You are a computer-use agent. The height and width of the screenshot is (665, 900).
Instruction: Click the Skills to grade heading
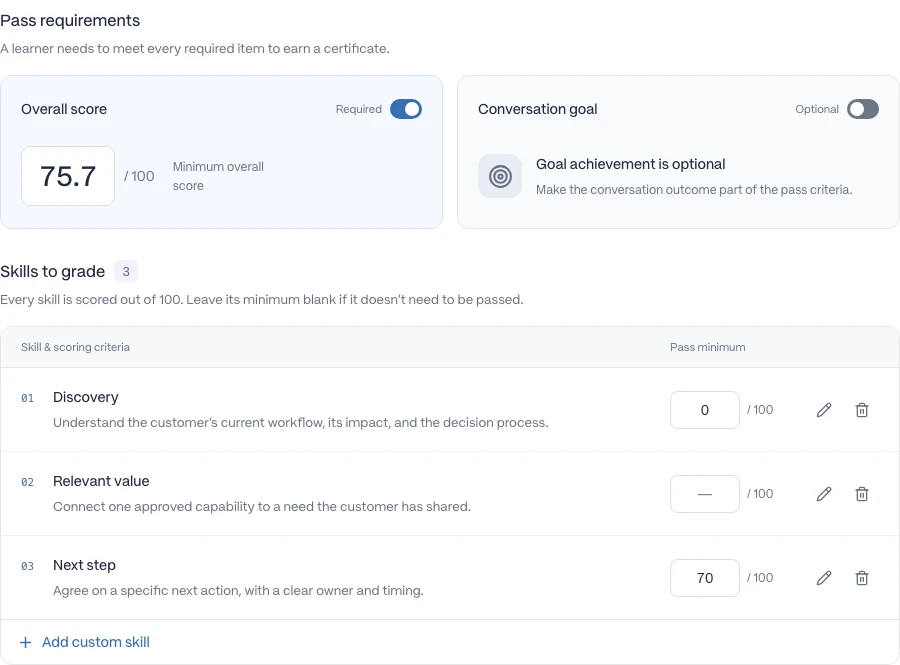52,271
